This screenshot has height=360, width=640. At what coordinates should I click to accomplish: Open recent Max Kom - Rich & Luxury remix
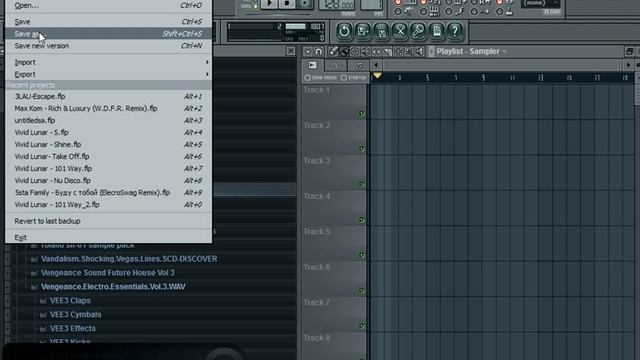pos(109,108)
